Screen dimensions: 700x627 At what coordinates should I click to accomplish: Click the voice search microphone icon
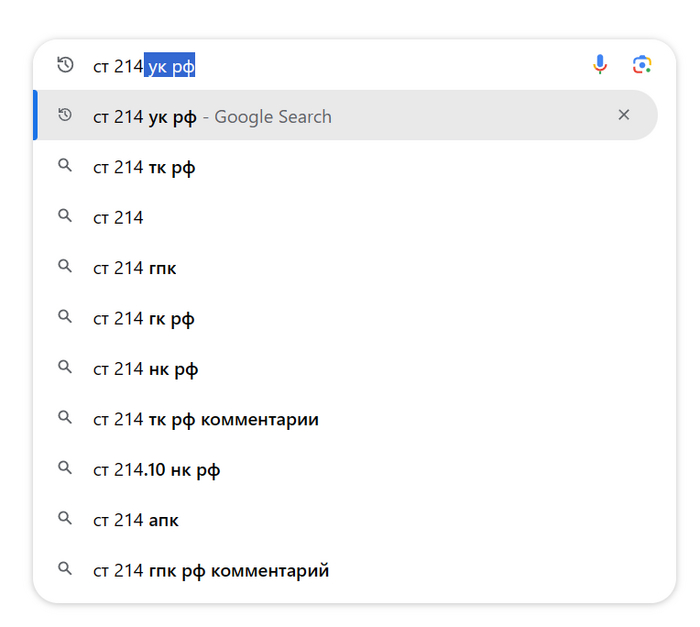point(600,65)
